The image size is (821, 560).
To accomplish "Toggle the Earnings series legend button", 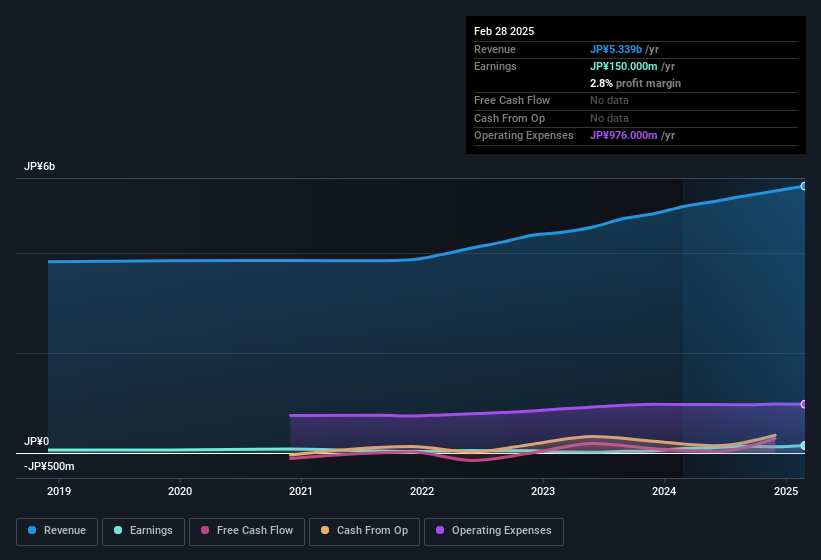I will click(x=143, y=532).
